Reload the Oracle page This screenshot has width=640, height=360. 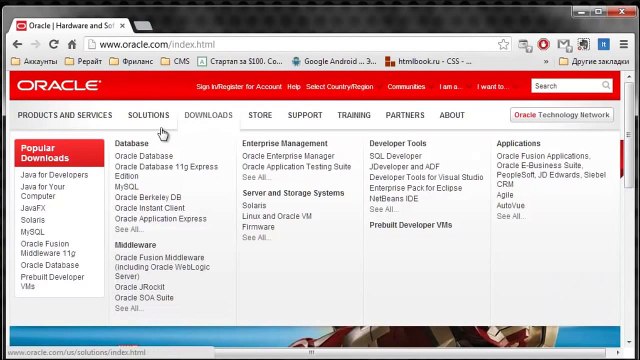pos(53,44)
